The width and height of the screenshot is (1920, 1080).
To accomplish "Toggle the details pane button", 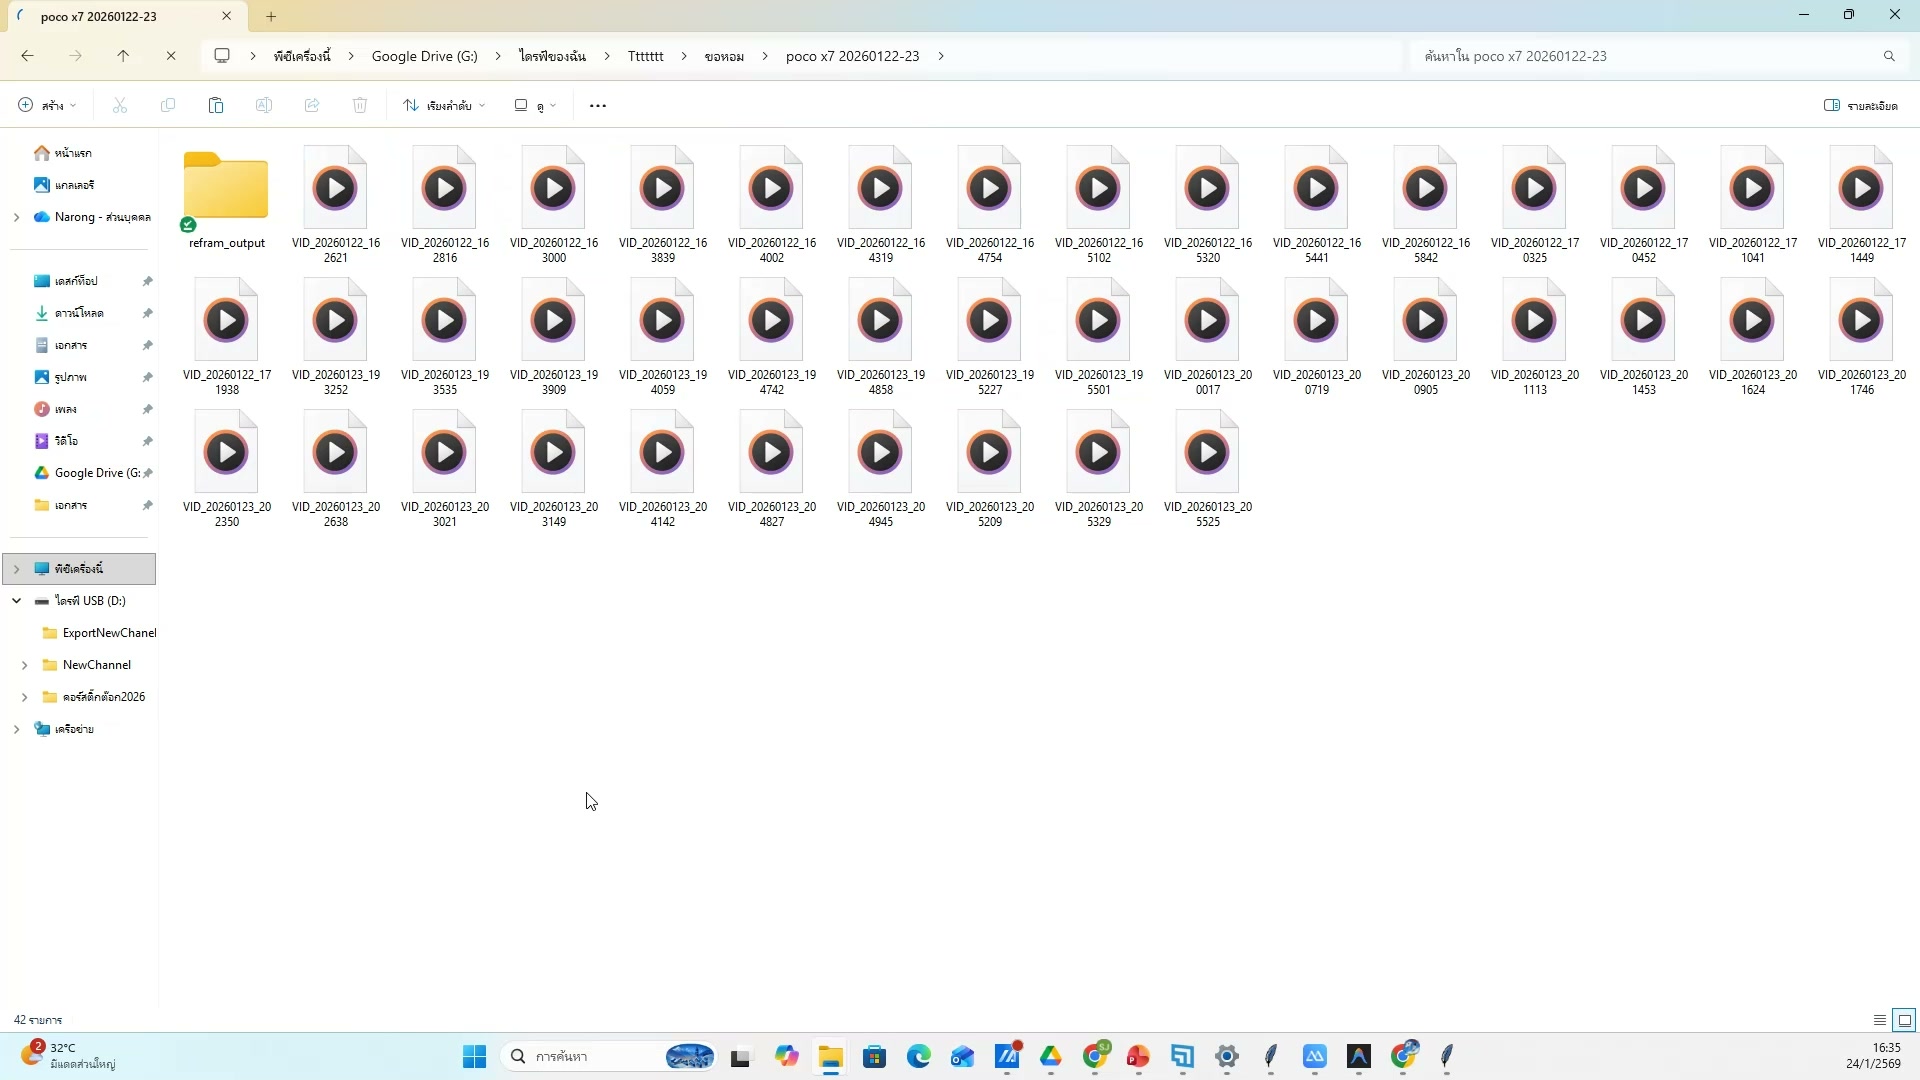I will click(x=1860, y=105).
